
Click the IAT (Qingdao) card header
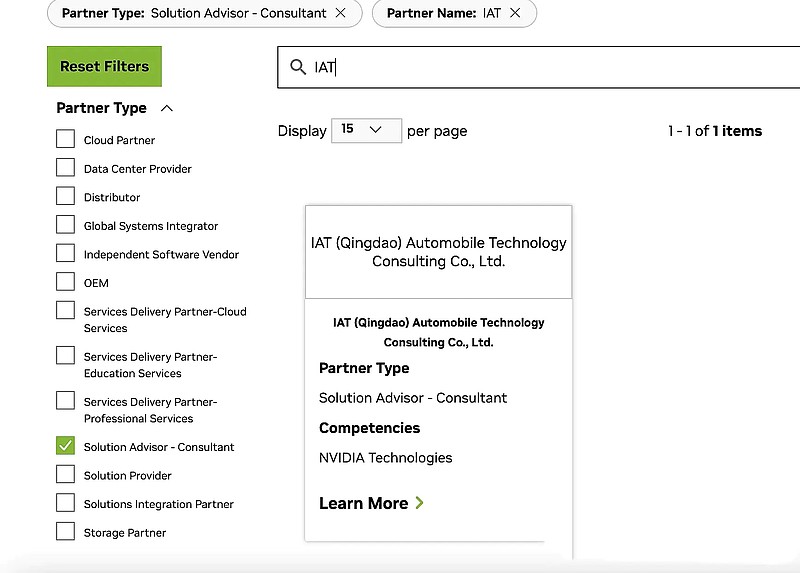point(438,252)
